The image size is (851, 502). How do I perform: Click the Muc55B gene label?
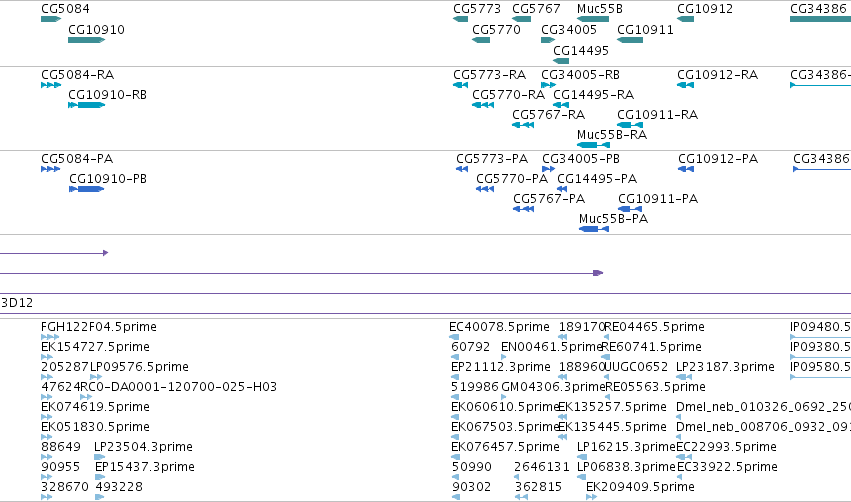(600, 9)
